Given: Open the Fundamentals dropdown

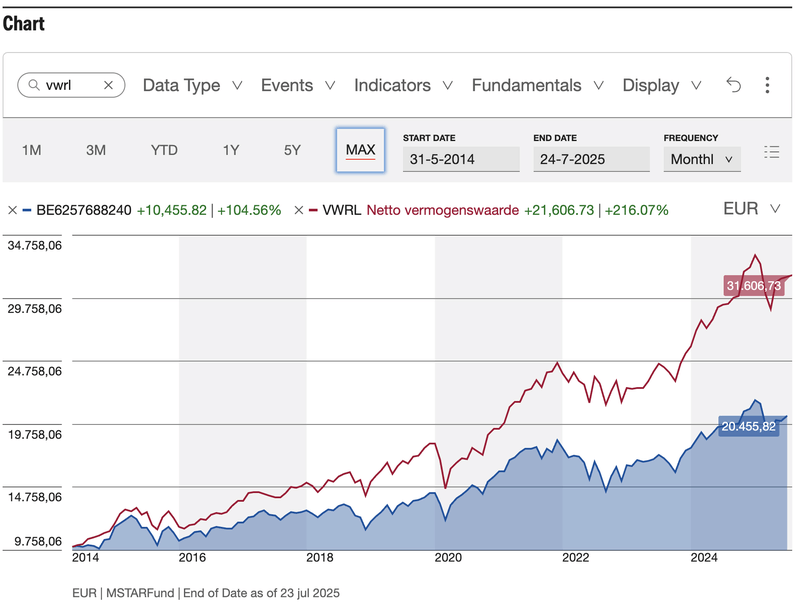Looking at the screenshot, I should (537, 86).
